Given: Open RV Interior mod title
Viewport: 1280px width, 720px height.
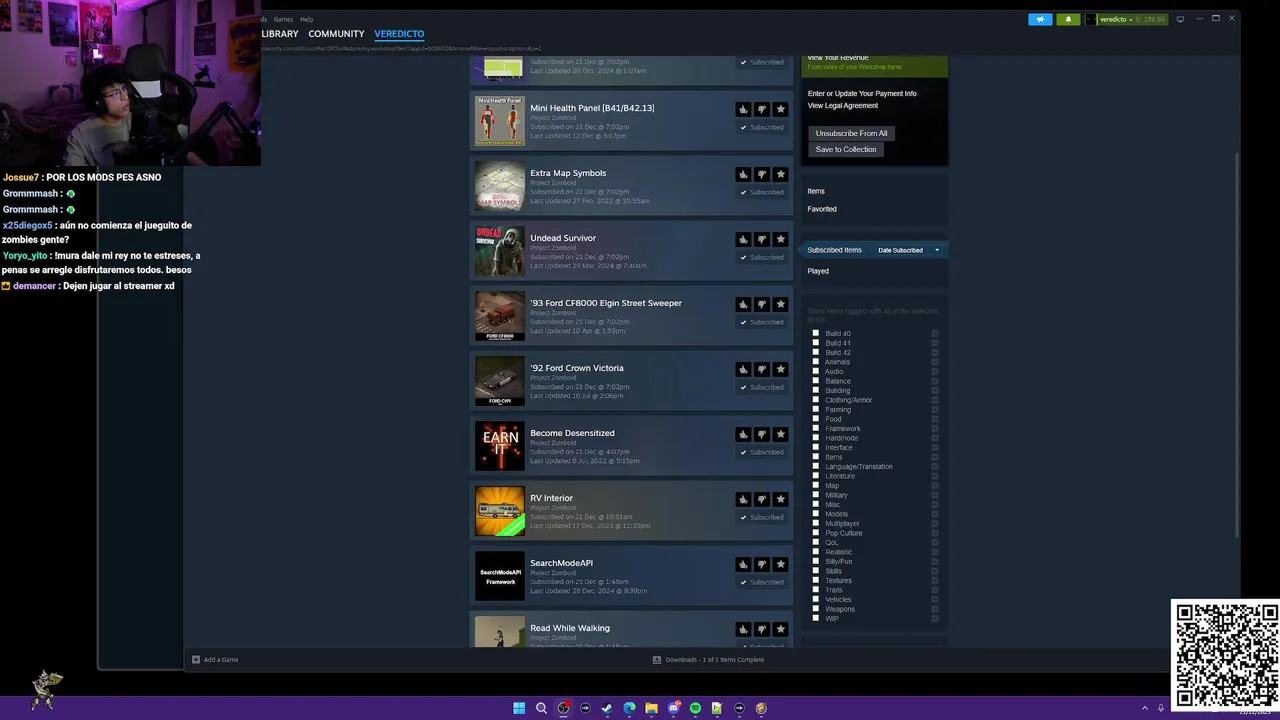Looking at the screenshot, I should (551, 498).
